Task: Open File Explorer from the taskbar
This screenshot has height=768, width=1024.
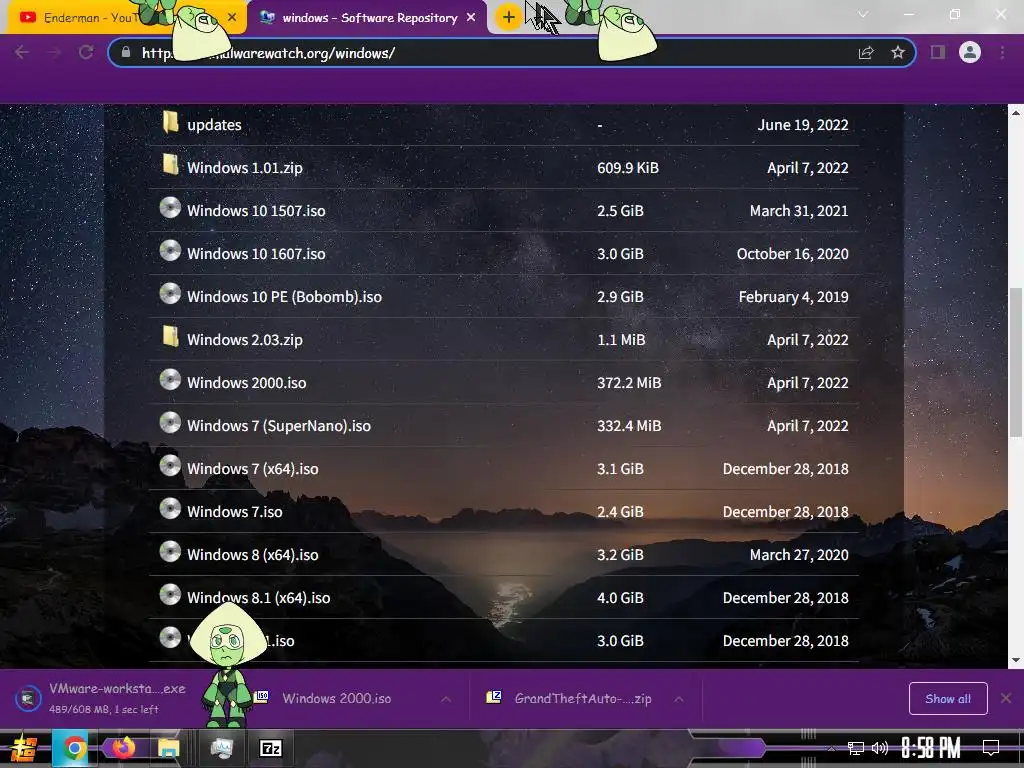Action: click(168, 748)
